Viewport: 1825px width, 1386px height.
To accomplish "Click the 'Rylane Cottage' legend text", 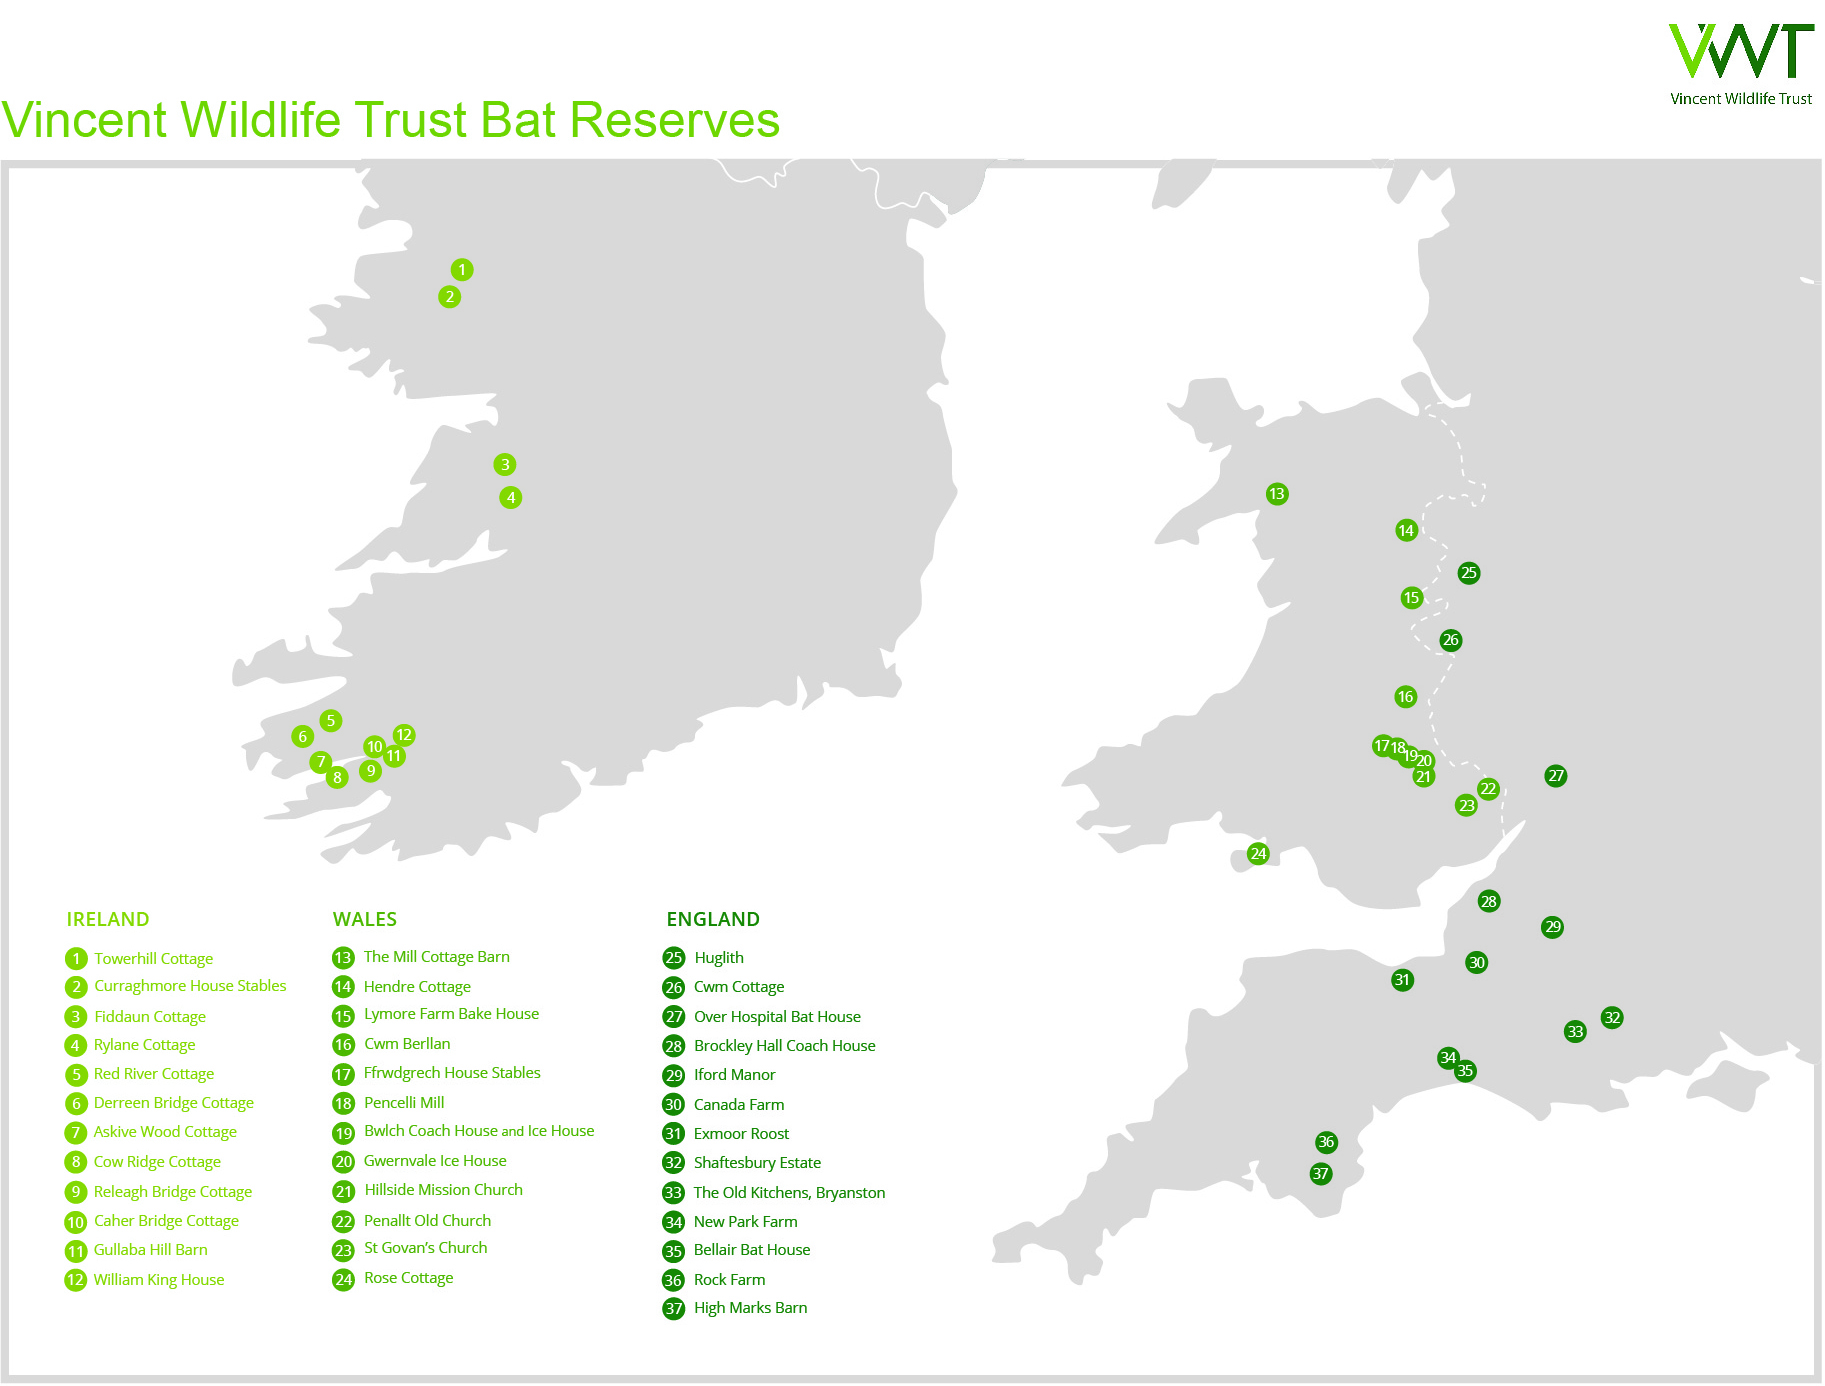I will click(145, 1045).
